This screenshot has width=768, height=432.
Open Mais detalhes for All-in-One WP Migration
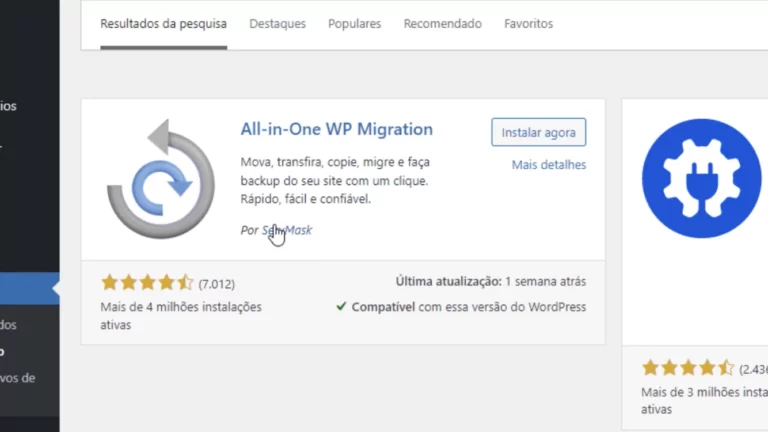[549, 165]
